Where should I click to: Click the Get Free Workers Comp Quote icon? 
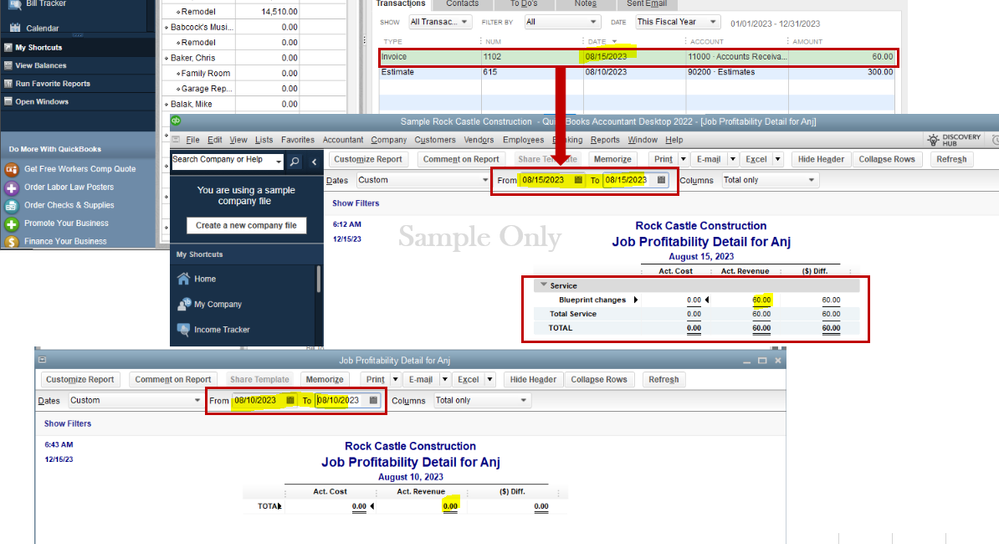tap(11, 169)
